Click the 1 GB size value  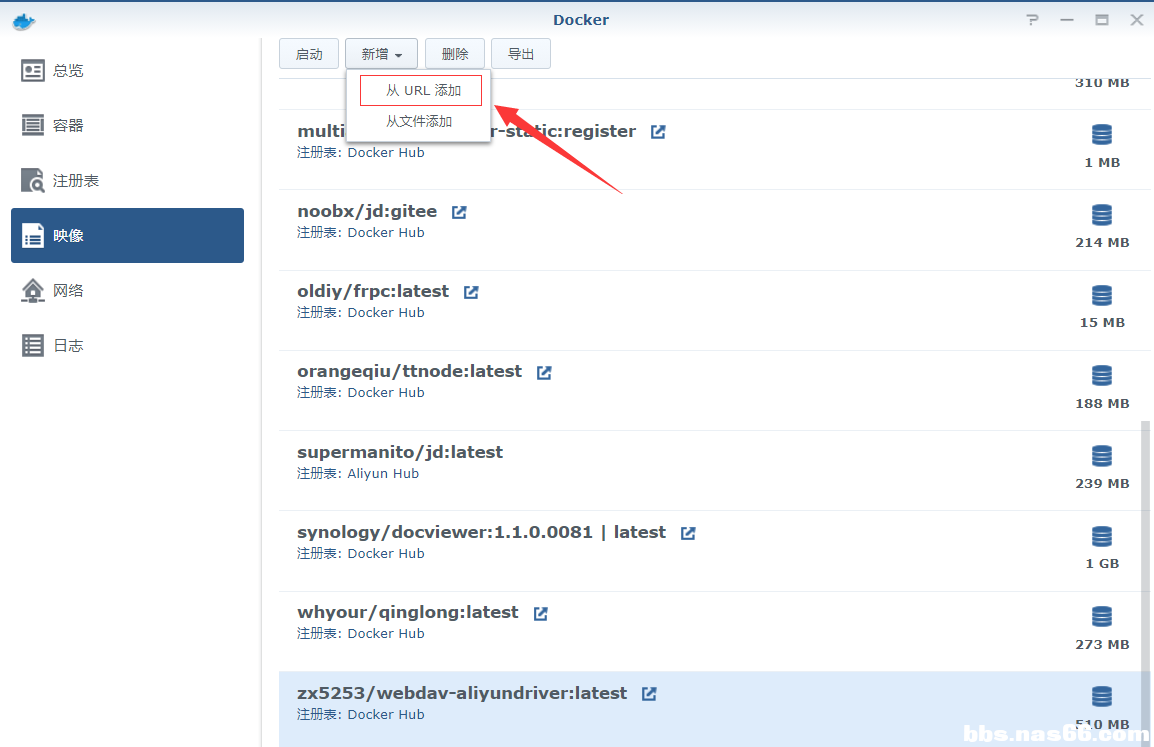[1102, 564]
